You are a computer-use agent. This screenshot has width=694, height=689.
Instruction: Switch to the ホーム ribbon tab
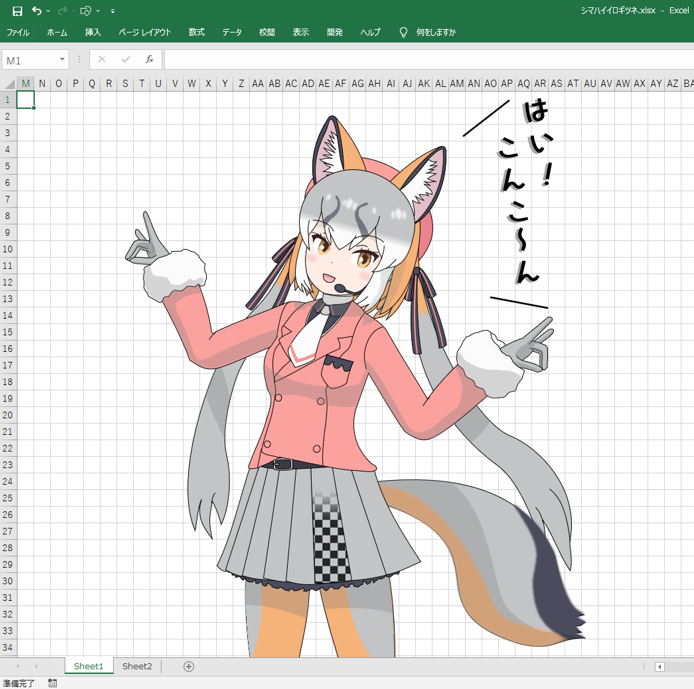57,32
